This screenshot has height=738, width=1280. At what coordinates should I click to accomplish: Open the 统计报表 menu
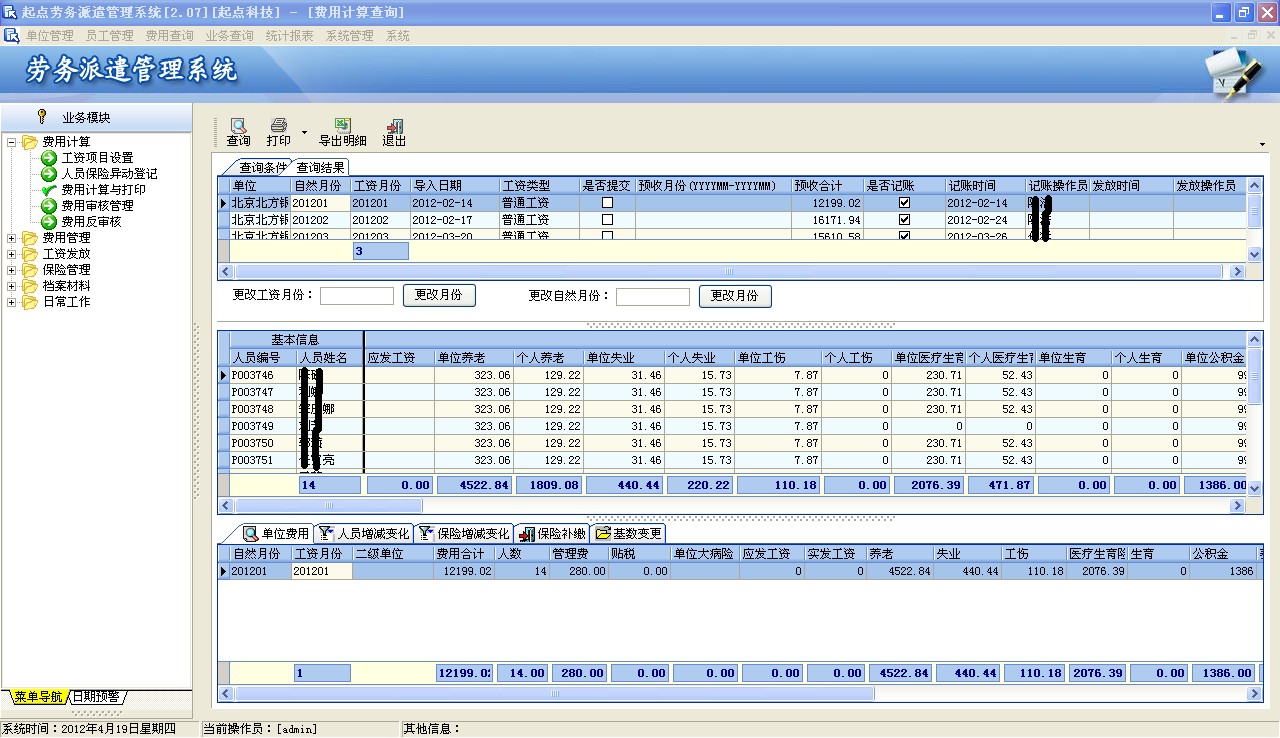click(x=289, y=36)
